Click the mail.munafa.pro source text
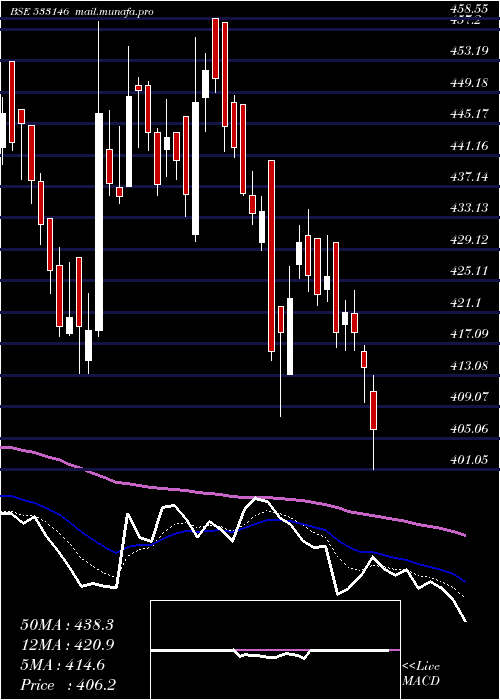This screenshot has height=700, width=500. click(x=113, y=12)
